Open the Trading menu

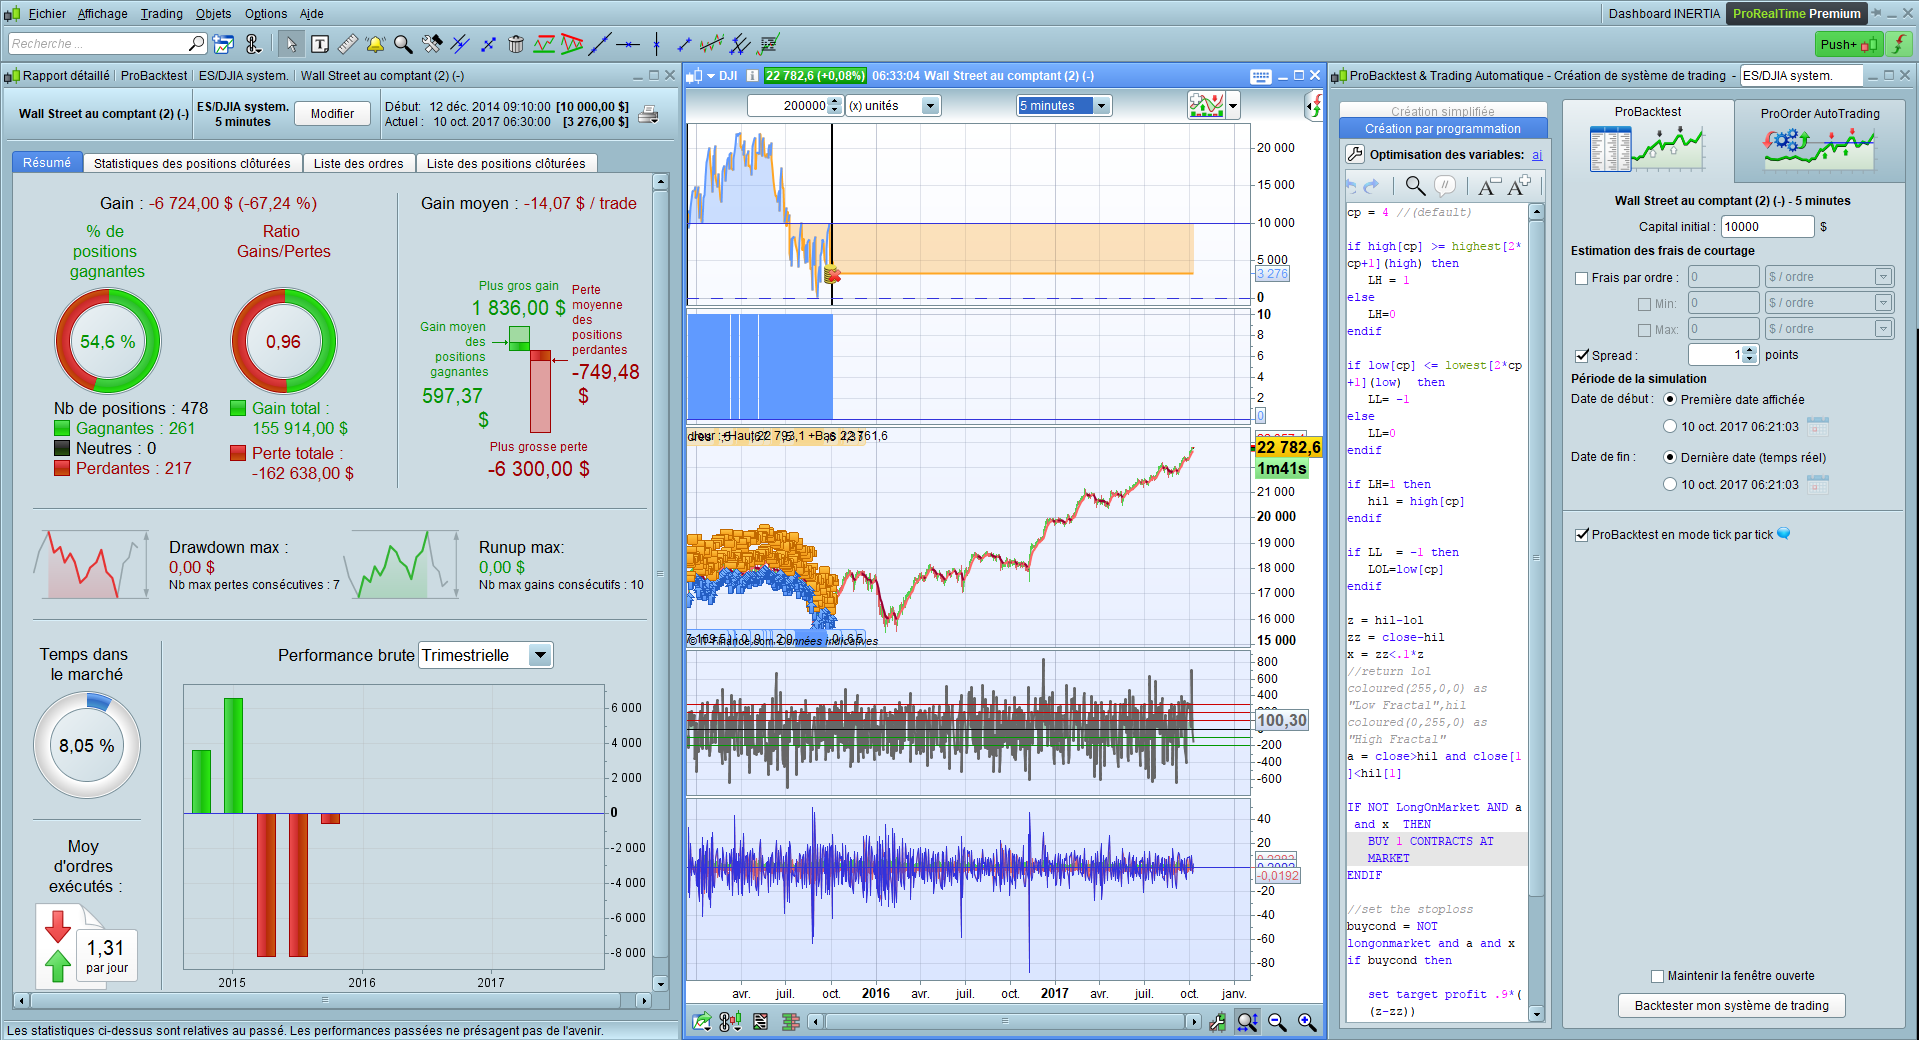(x=161, y=14)
